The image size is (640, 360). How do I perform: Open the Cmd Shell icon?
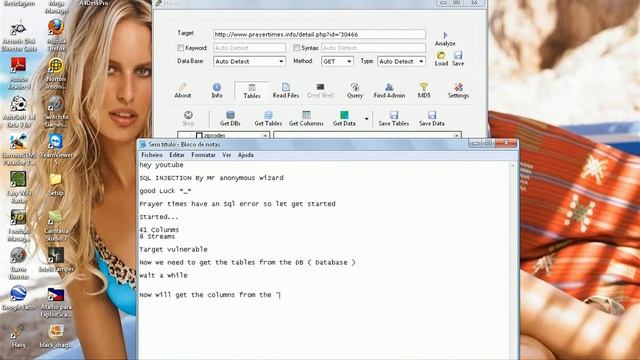click(320, 87)
